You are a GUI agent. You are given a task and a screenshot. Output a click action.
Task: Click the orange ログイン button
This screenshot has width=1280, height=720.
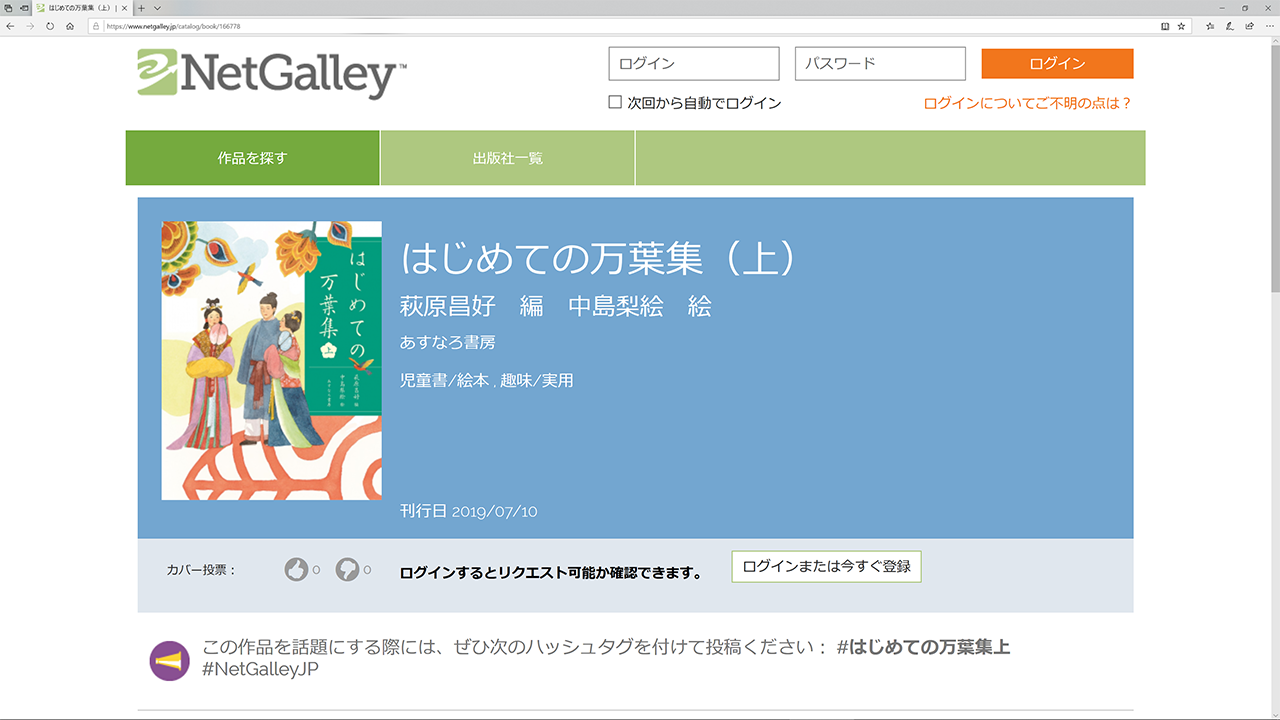[x=1057, y=63]
